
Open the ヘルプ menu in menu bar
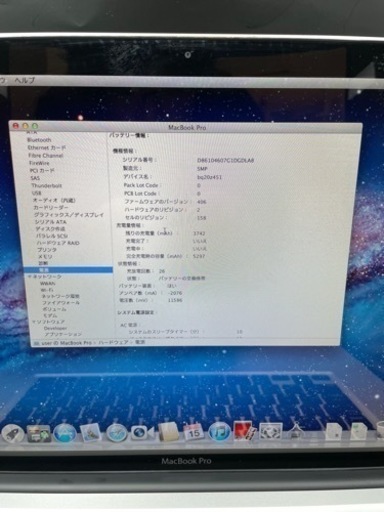[24, 80]
